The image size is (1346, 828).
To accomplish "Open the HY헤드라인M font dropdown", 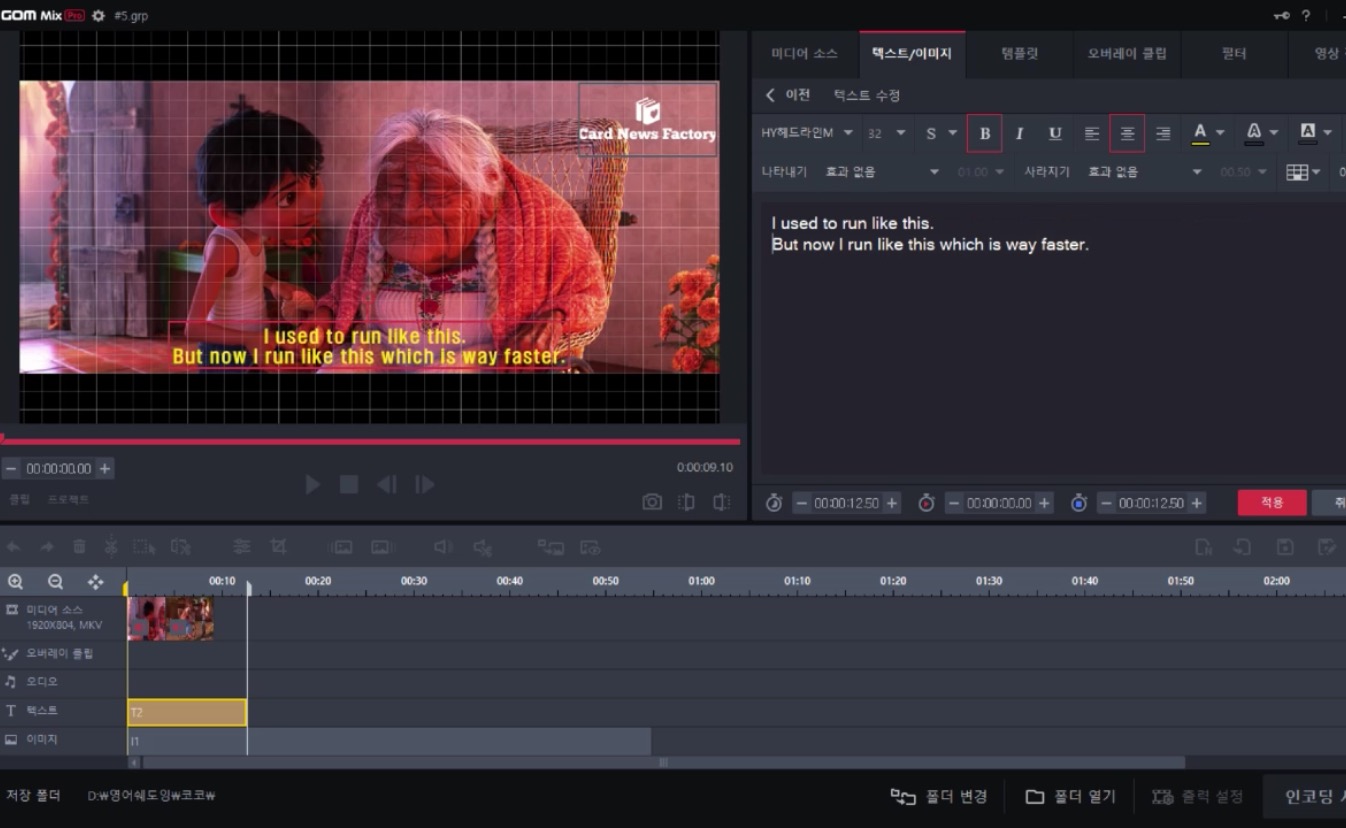I will [806, 133].
